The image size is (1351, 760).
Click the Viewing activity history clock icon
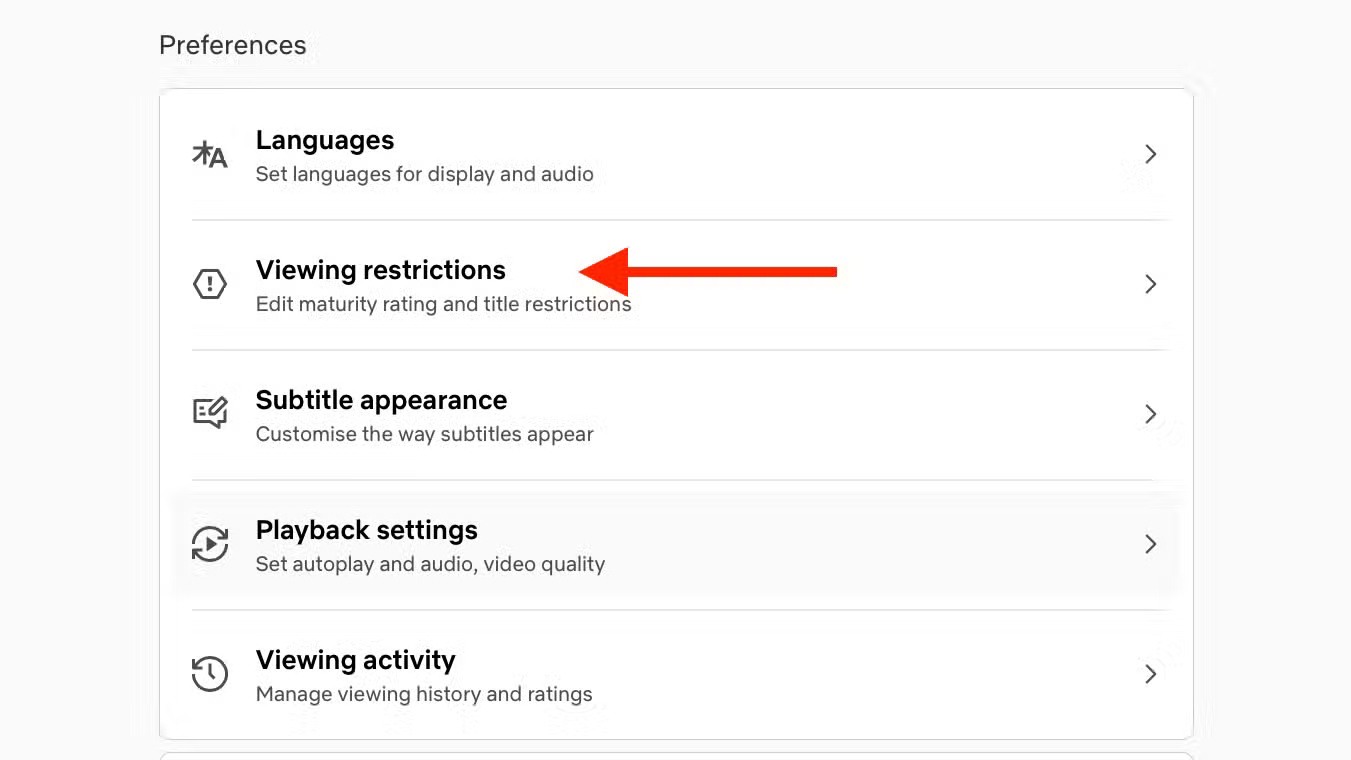tap(210, 674)
